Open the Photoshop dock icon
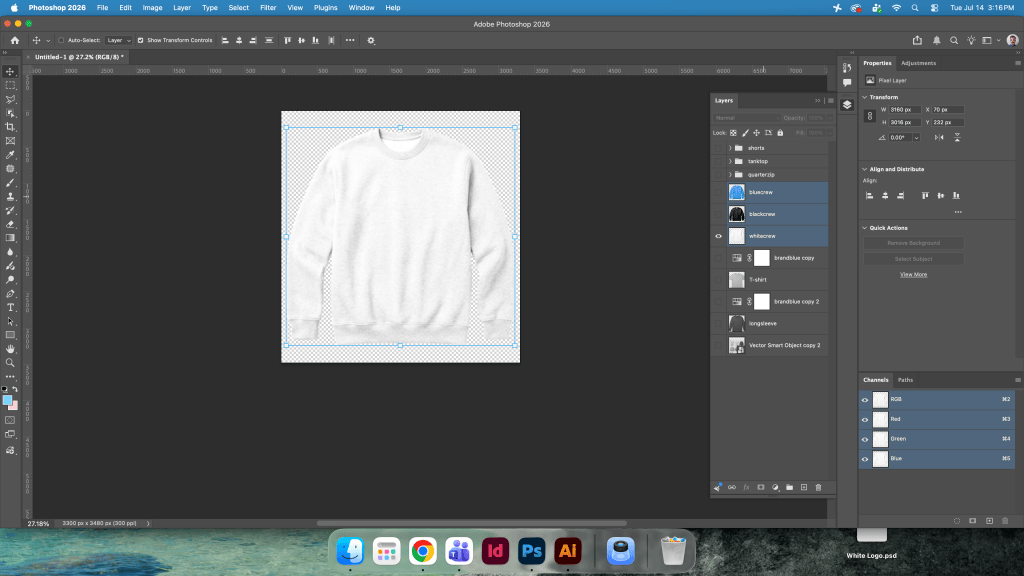1024x576 pixels. (532, 551)
